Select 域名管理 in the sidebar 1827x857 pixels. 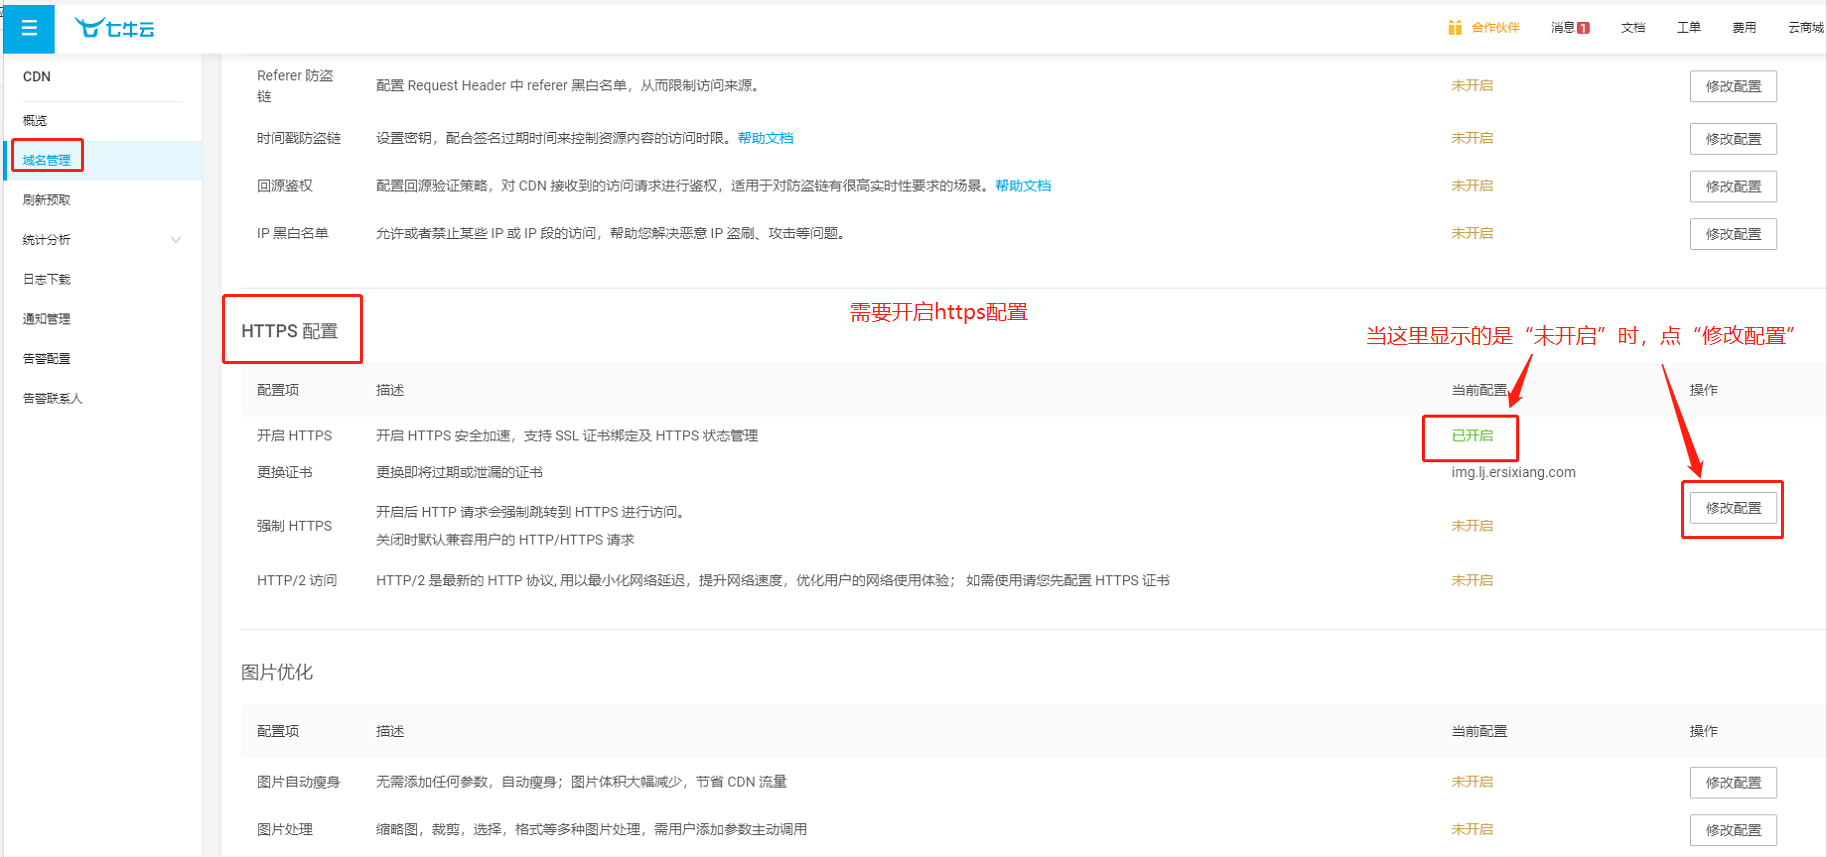click(x=47, y=160)
